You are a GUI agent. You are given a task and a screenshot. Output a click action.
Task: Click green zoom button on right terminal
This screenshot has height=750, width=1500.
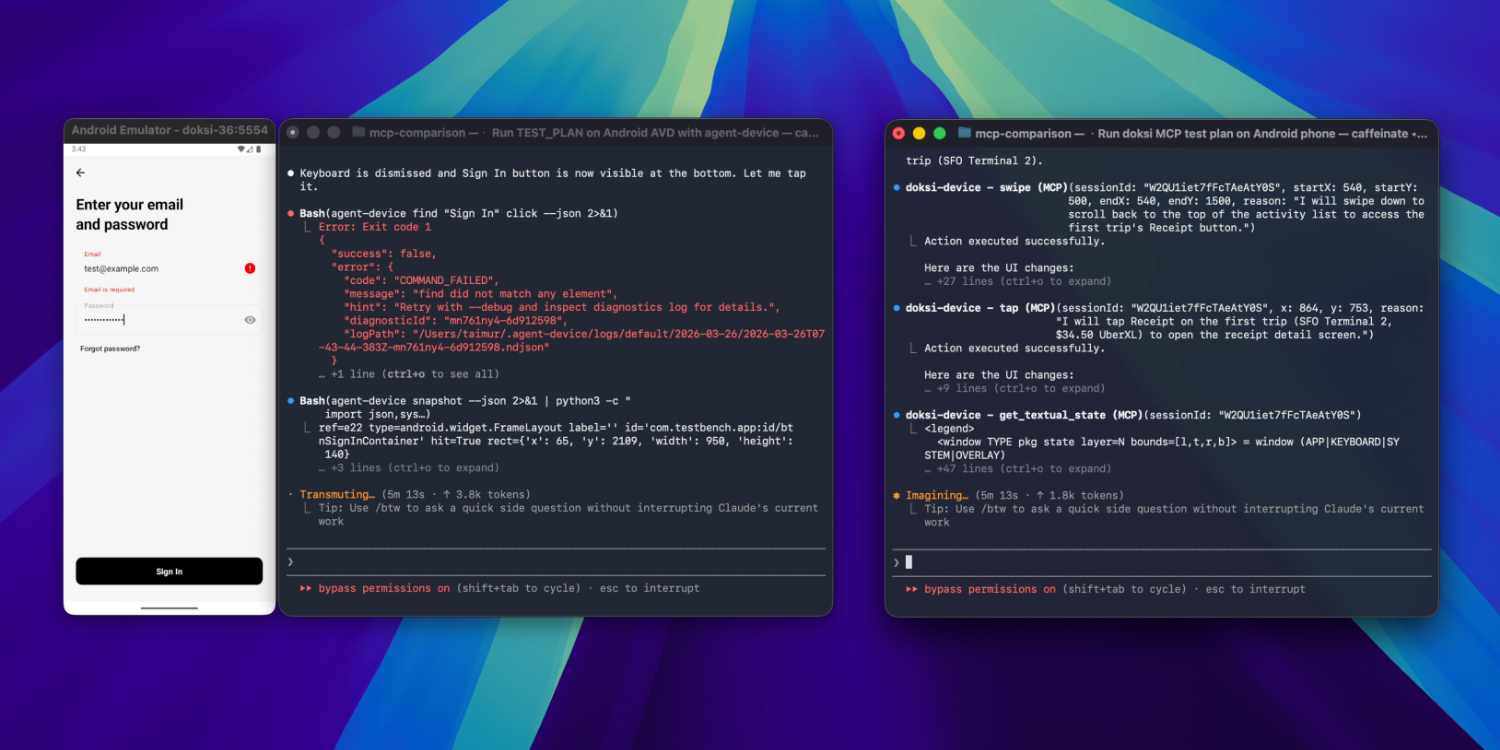(x=939, y=133)
